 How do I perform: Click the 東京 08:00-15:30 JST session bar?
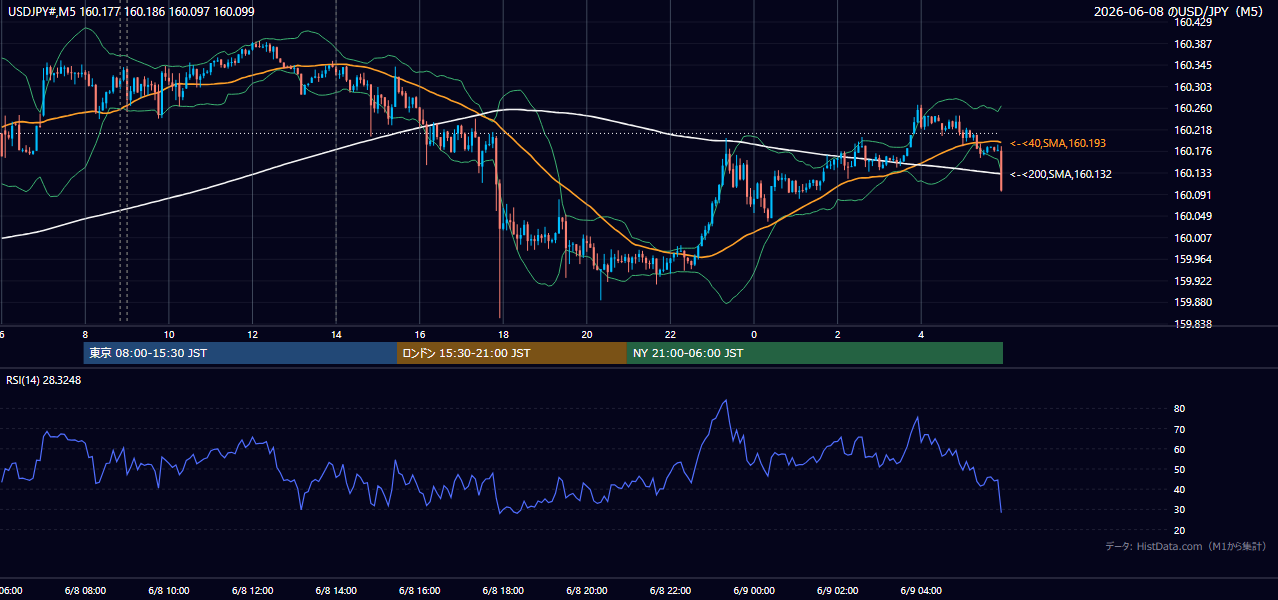tap(240, 353)
